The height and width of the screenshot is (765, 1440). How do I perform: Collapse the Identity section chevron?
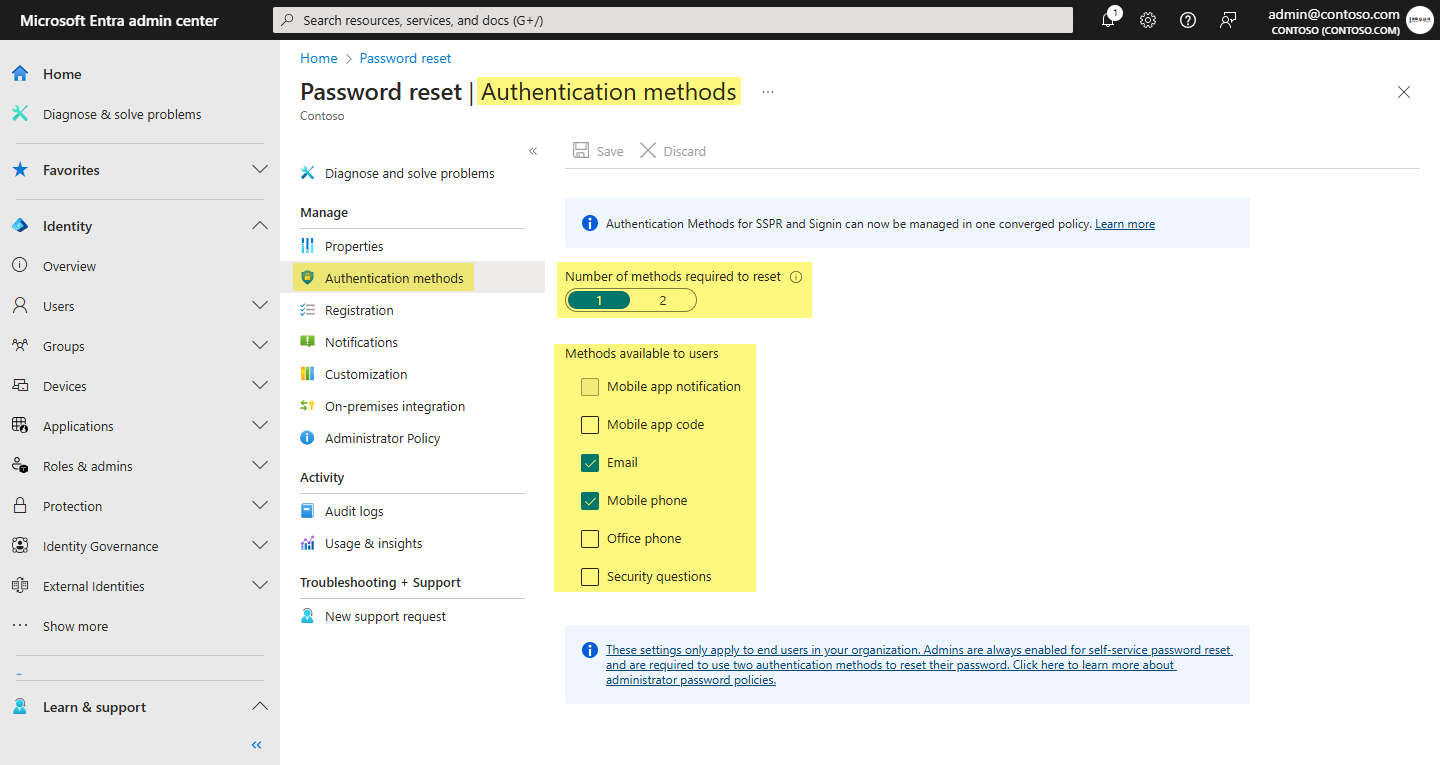click(260, 225)
